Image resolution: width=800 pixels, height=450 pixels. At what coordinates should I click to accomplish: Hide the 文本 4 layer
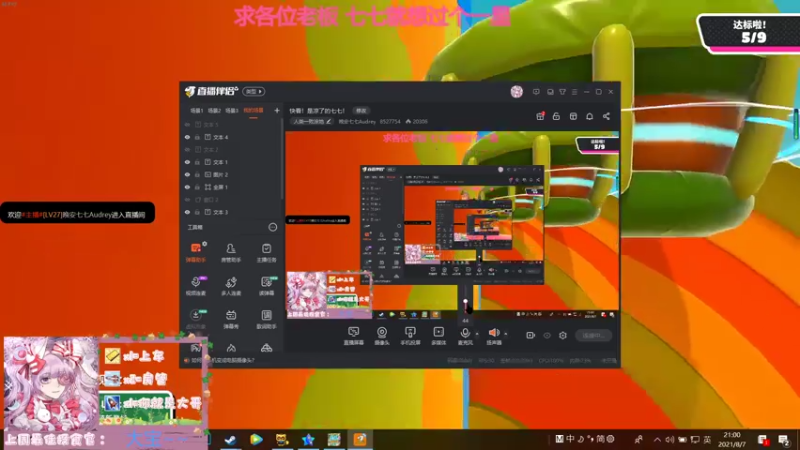click(x=187, y=137)
